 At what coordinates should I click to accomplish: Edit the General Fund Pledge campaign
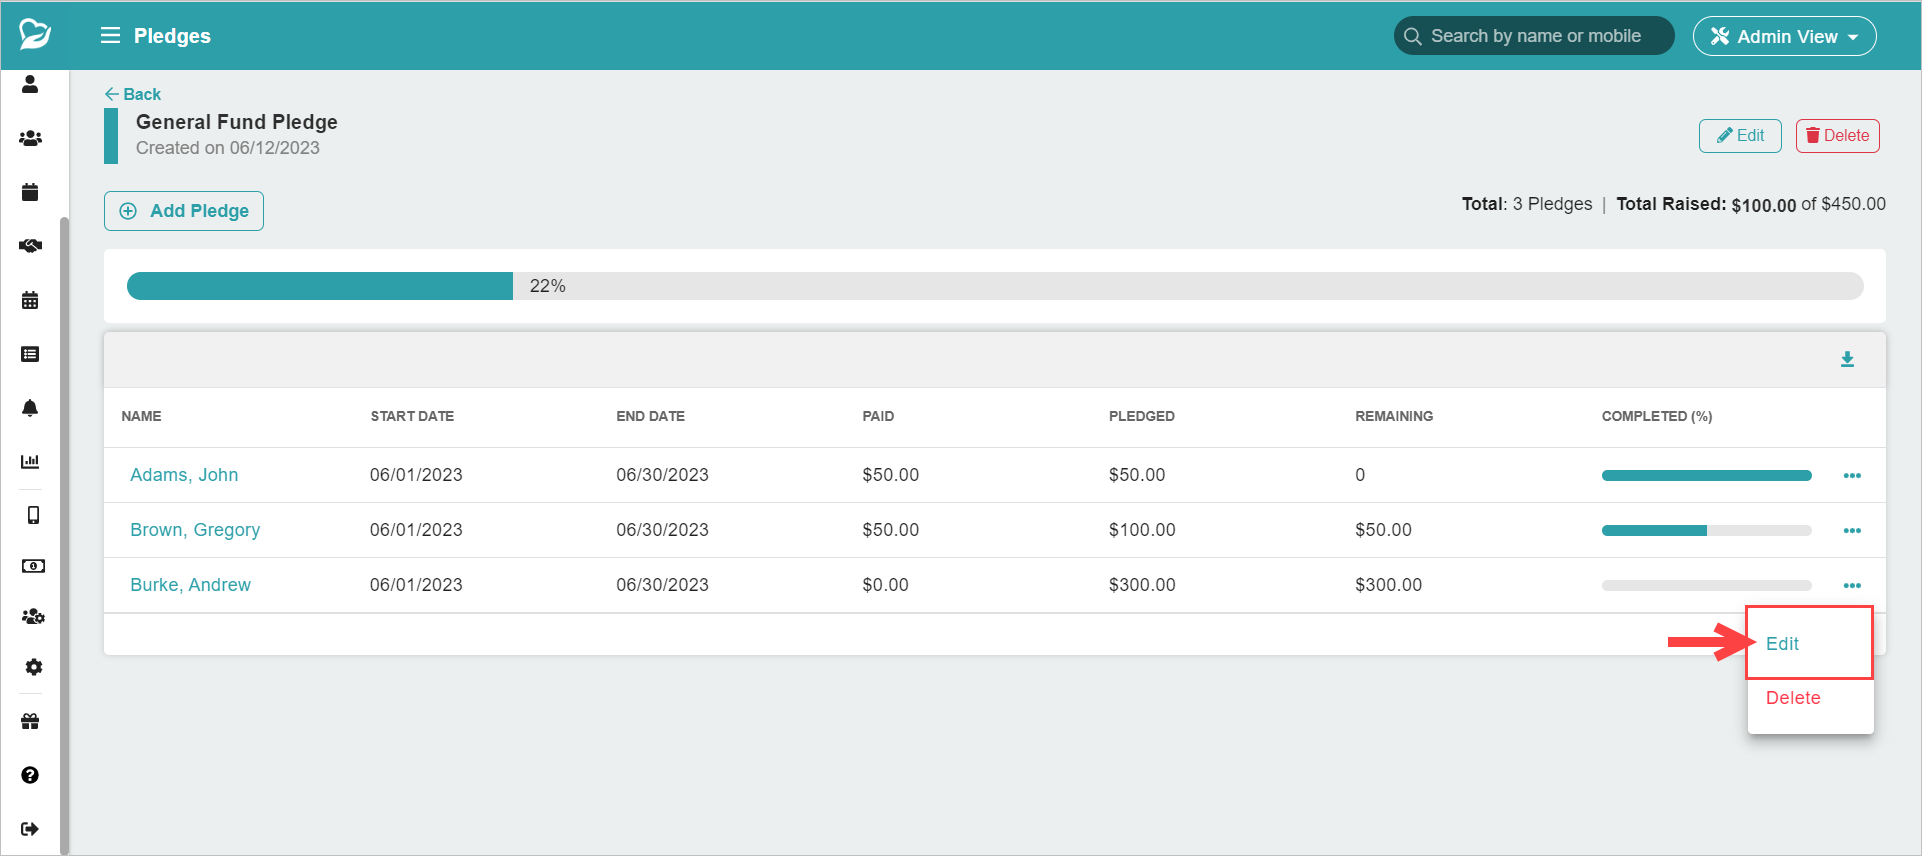pos(1740,136)
